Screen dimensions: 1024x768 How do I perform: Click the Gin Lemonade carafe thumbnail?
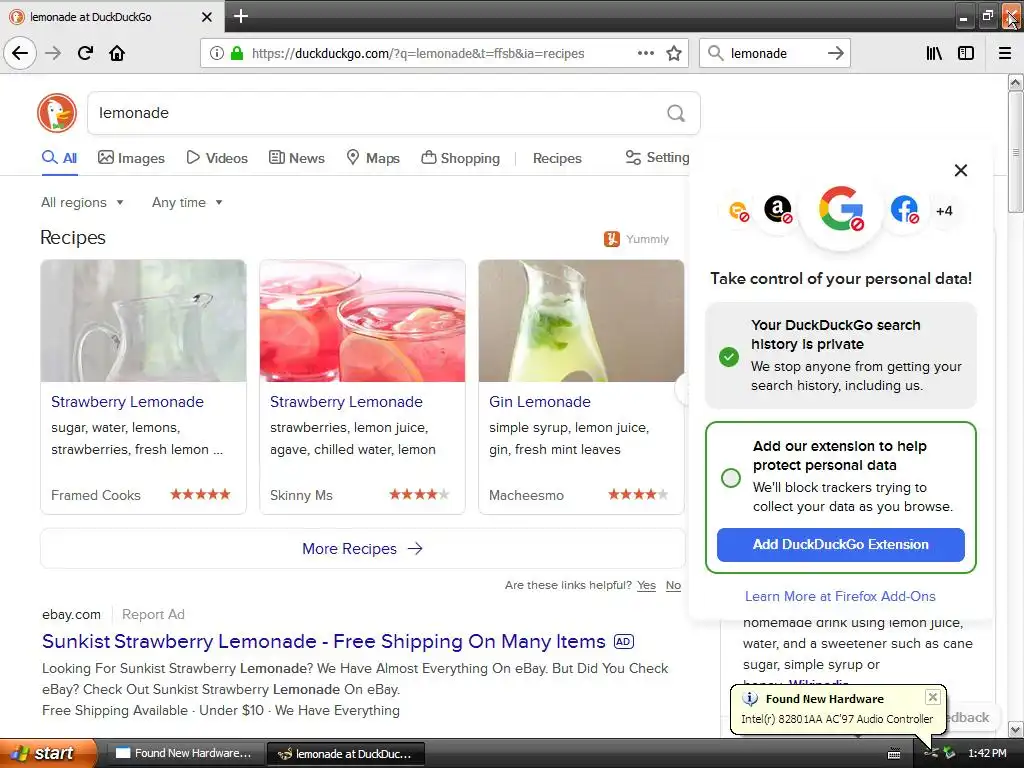pos(581,321)
